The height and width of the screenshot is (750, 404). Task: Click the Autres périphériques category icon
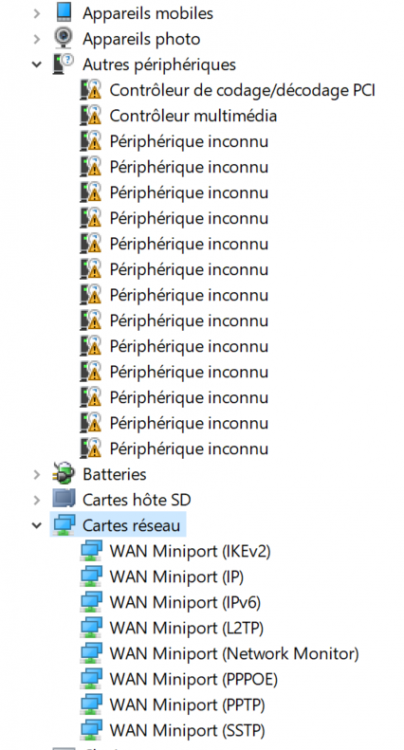63,64
